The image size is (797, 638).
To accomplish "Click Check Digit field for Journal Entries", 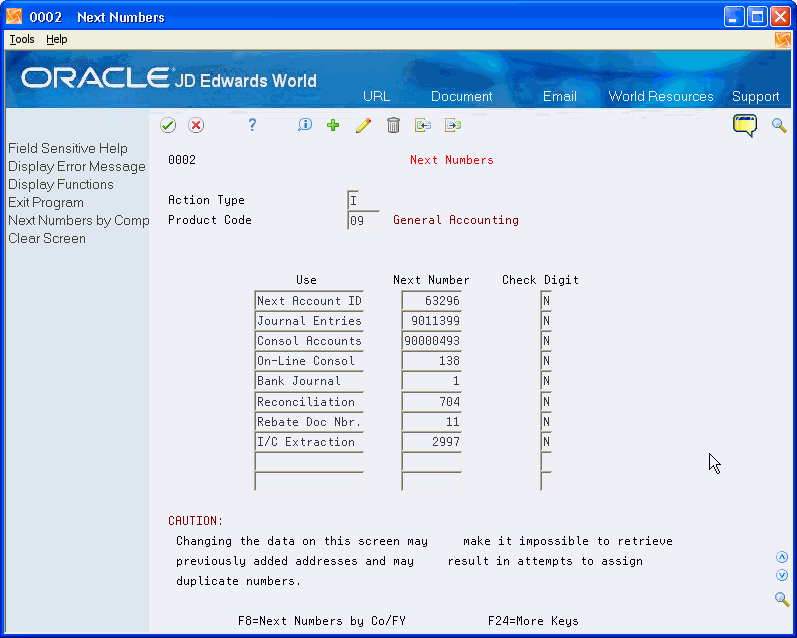I will click(x=546, y=321).
